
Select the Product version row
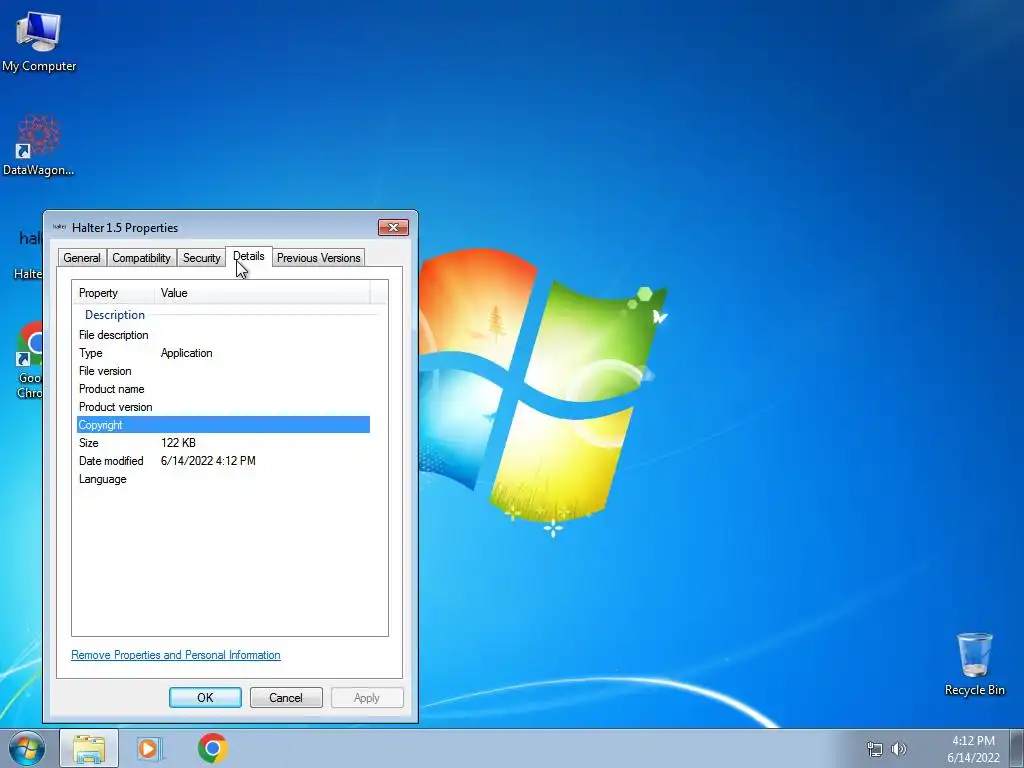tap(223, 407)
